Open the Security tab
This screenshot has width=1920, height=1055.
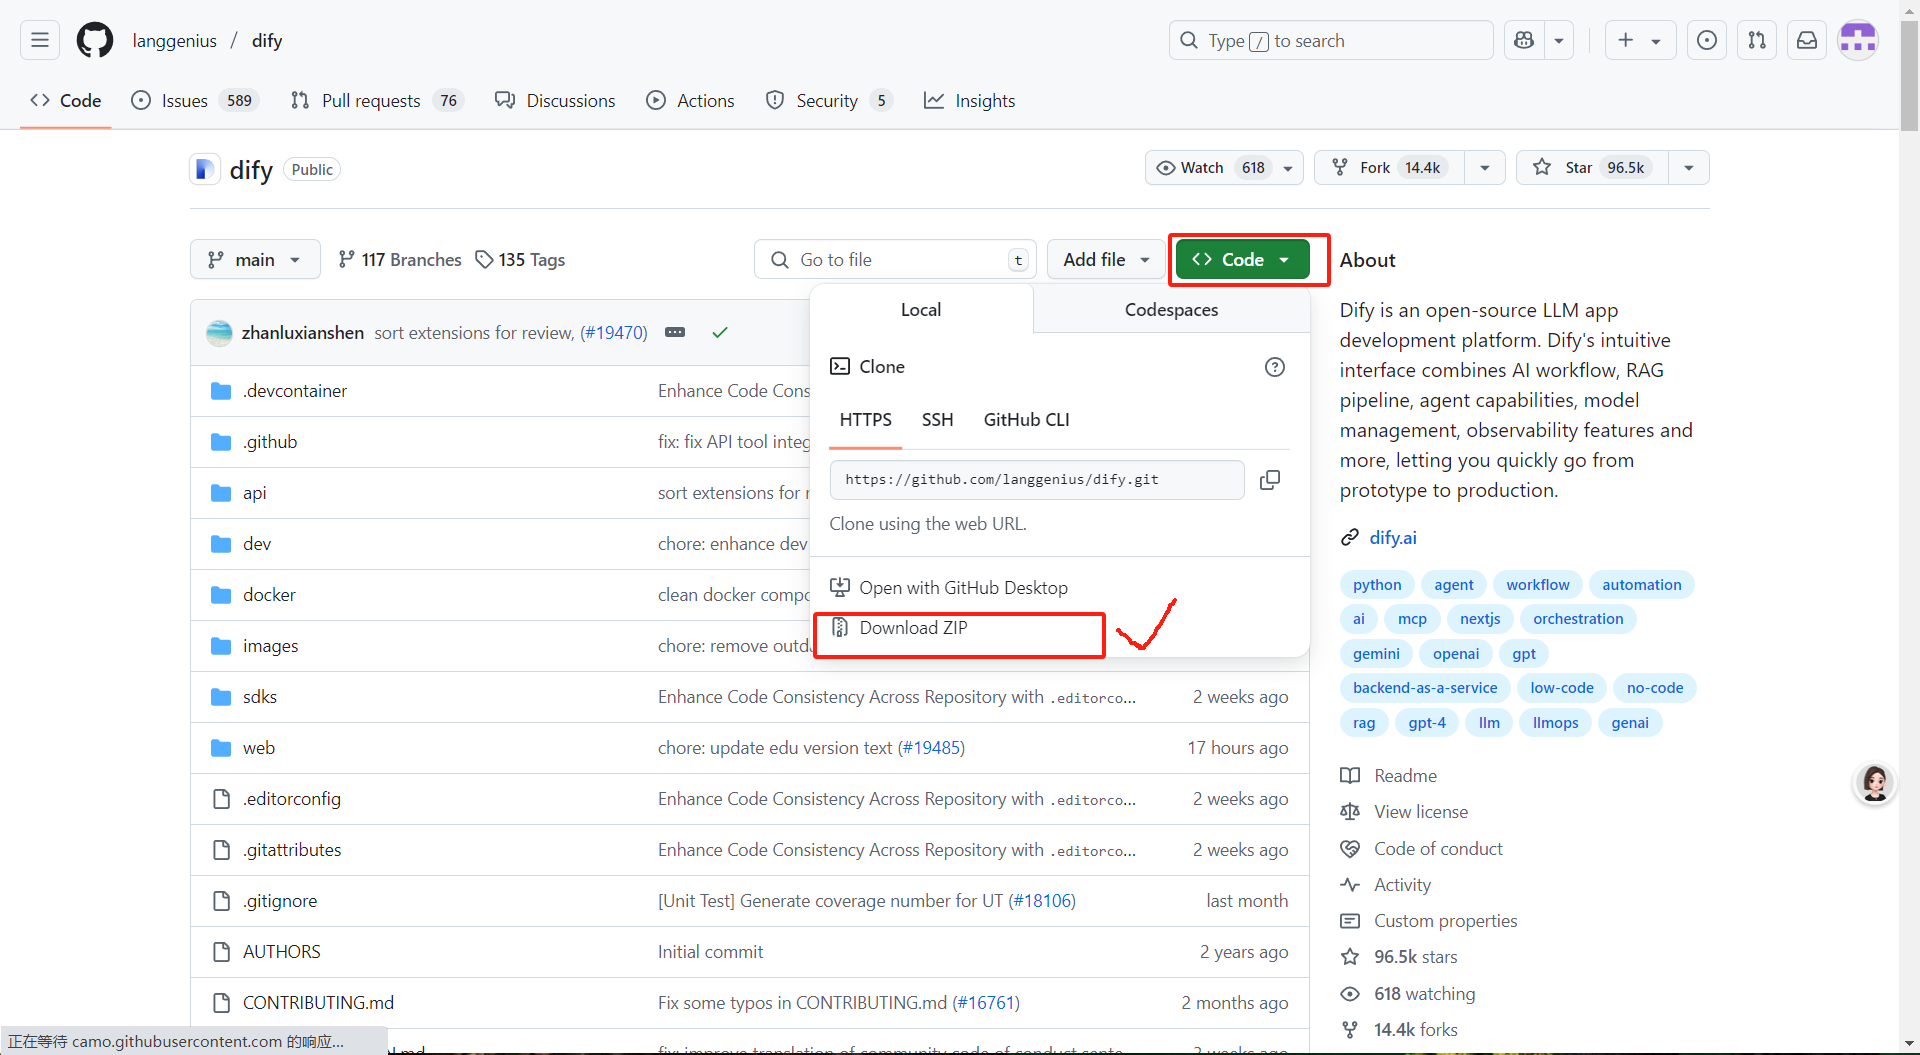coord(827,100)
